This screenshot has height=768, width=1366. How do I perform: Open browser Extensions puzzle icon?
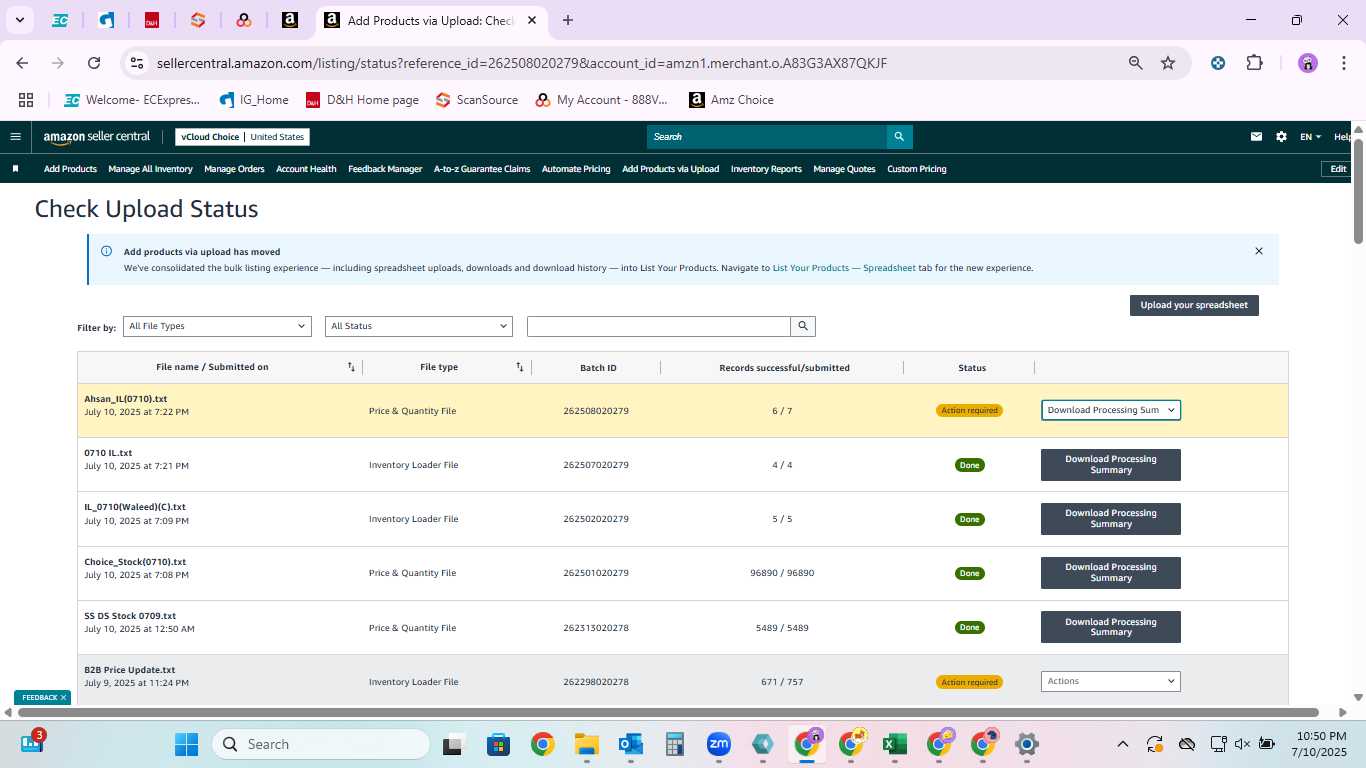click(x=1254, y=63)
